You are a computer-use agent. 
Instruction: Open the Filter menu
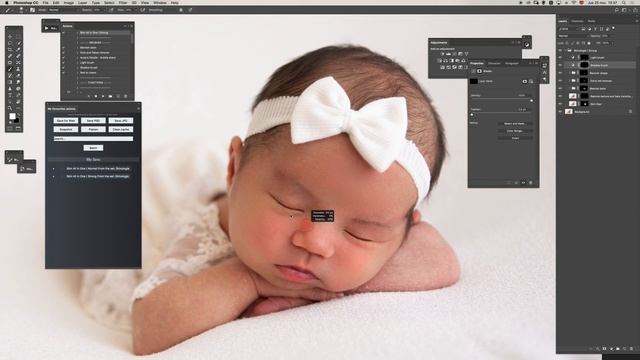click(x=123, y=2)
